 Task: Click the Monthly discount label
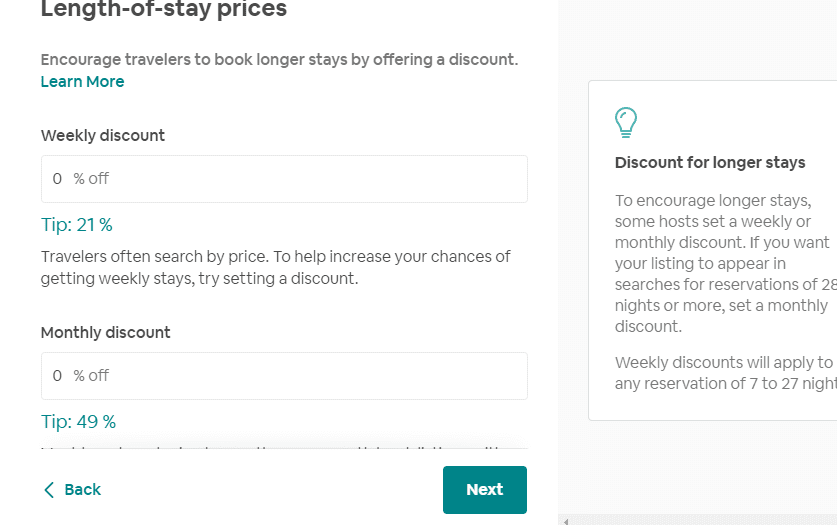coord(106,332)
